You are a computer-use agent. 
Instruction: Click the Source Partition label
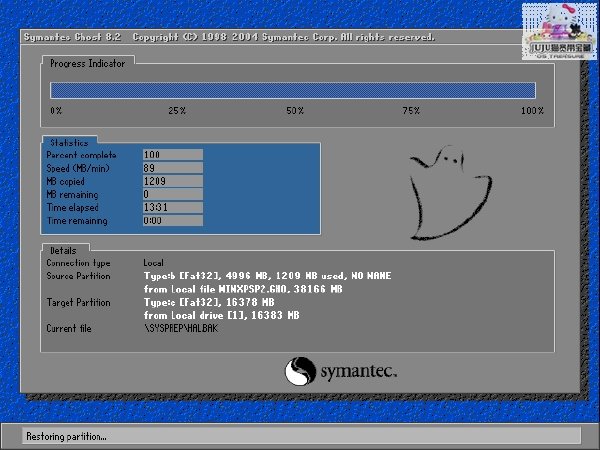pyautogui.click(x=78, y=276)
